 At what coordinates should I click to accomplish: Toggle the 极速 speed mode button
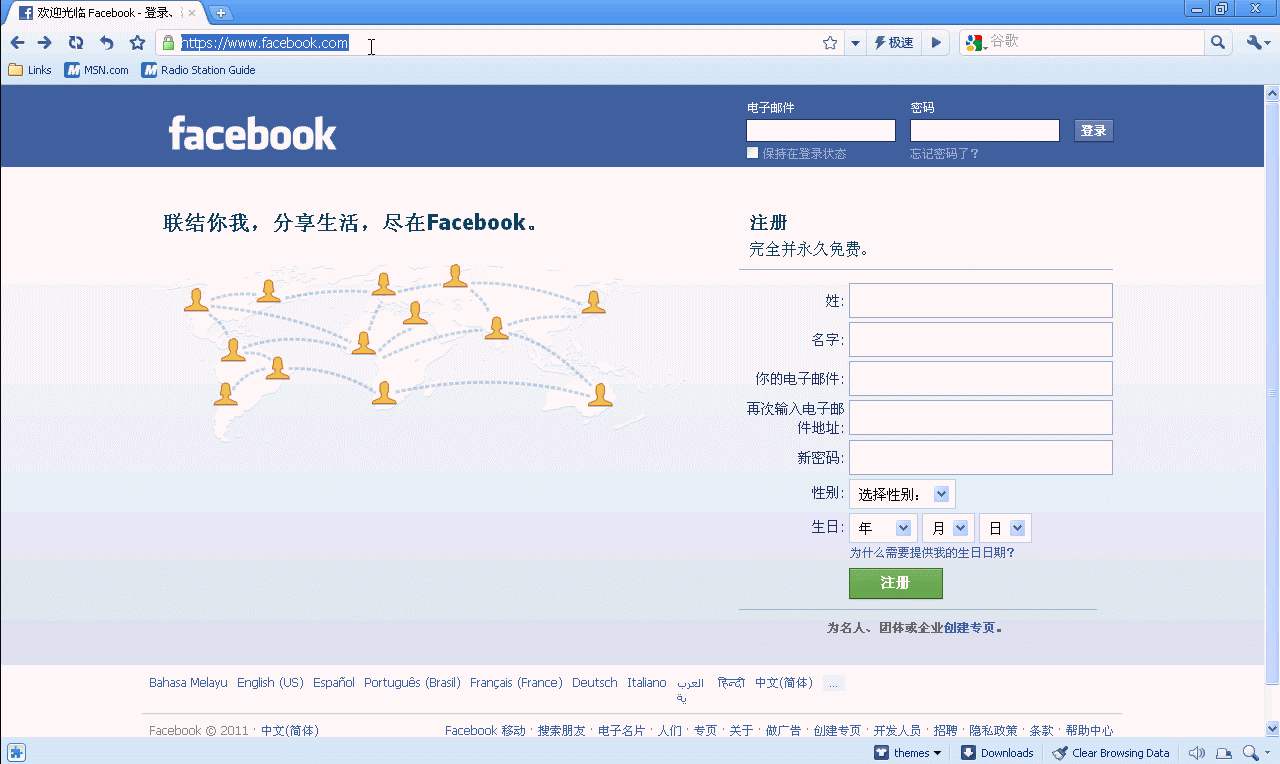(893, 43)
